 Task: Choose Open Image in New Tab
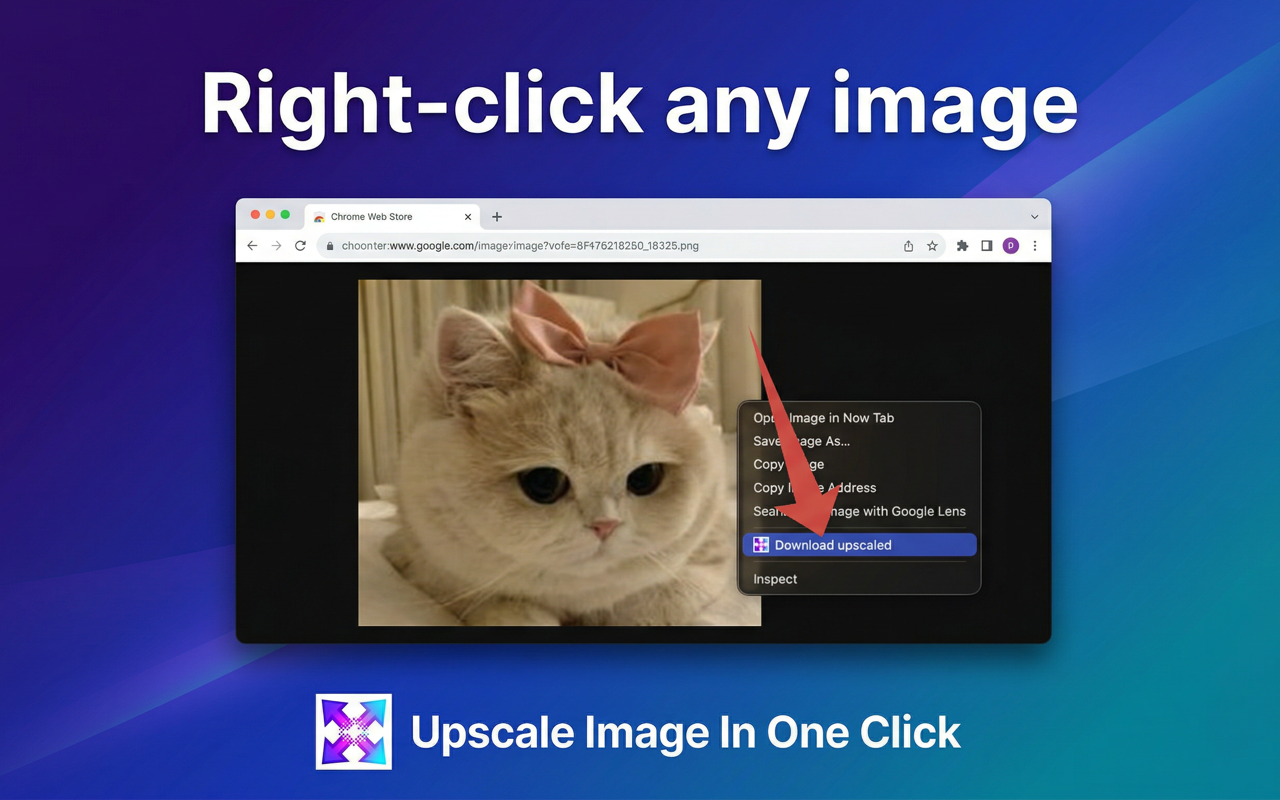[x=860, y=418]
